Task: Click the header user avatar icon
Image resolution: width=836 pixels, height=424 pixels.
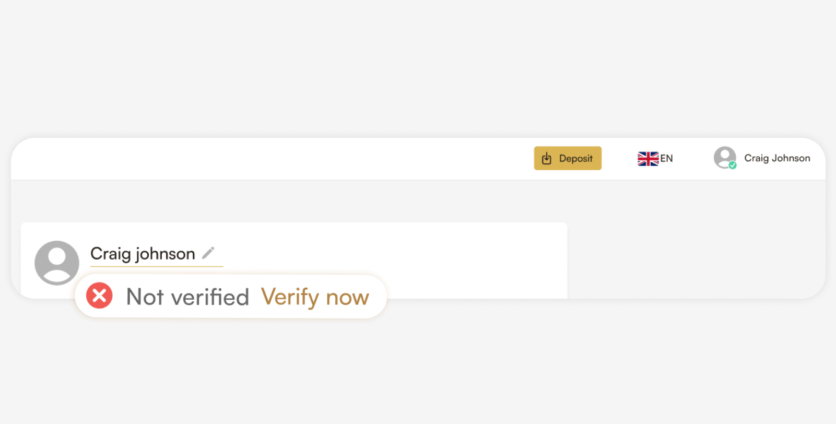Action: tap(724, 157)
